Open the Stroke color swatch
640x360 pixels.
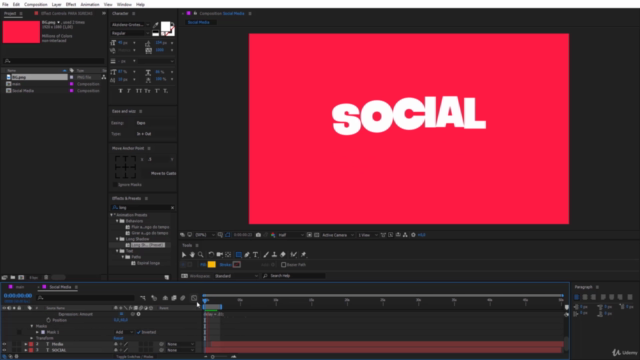click(236, 265)
